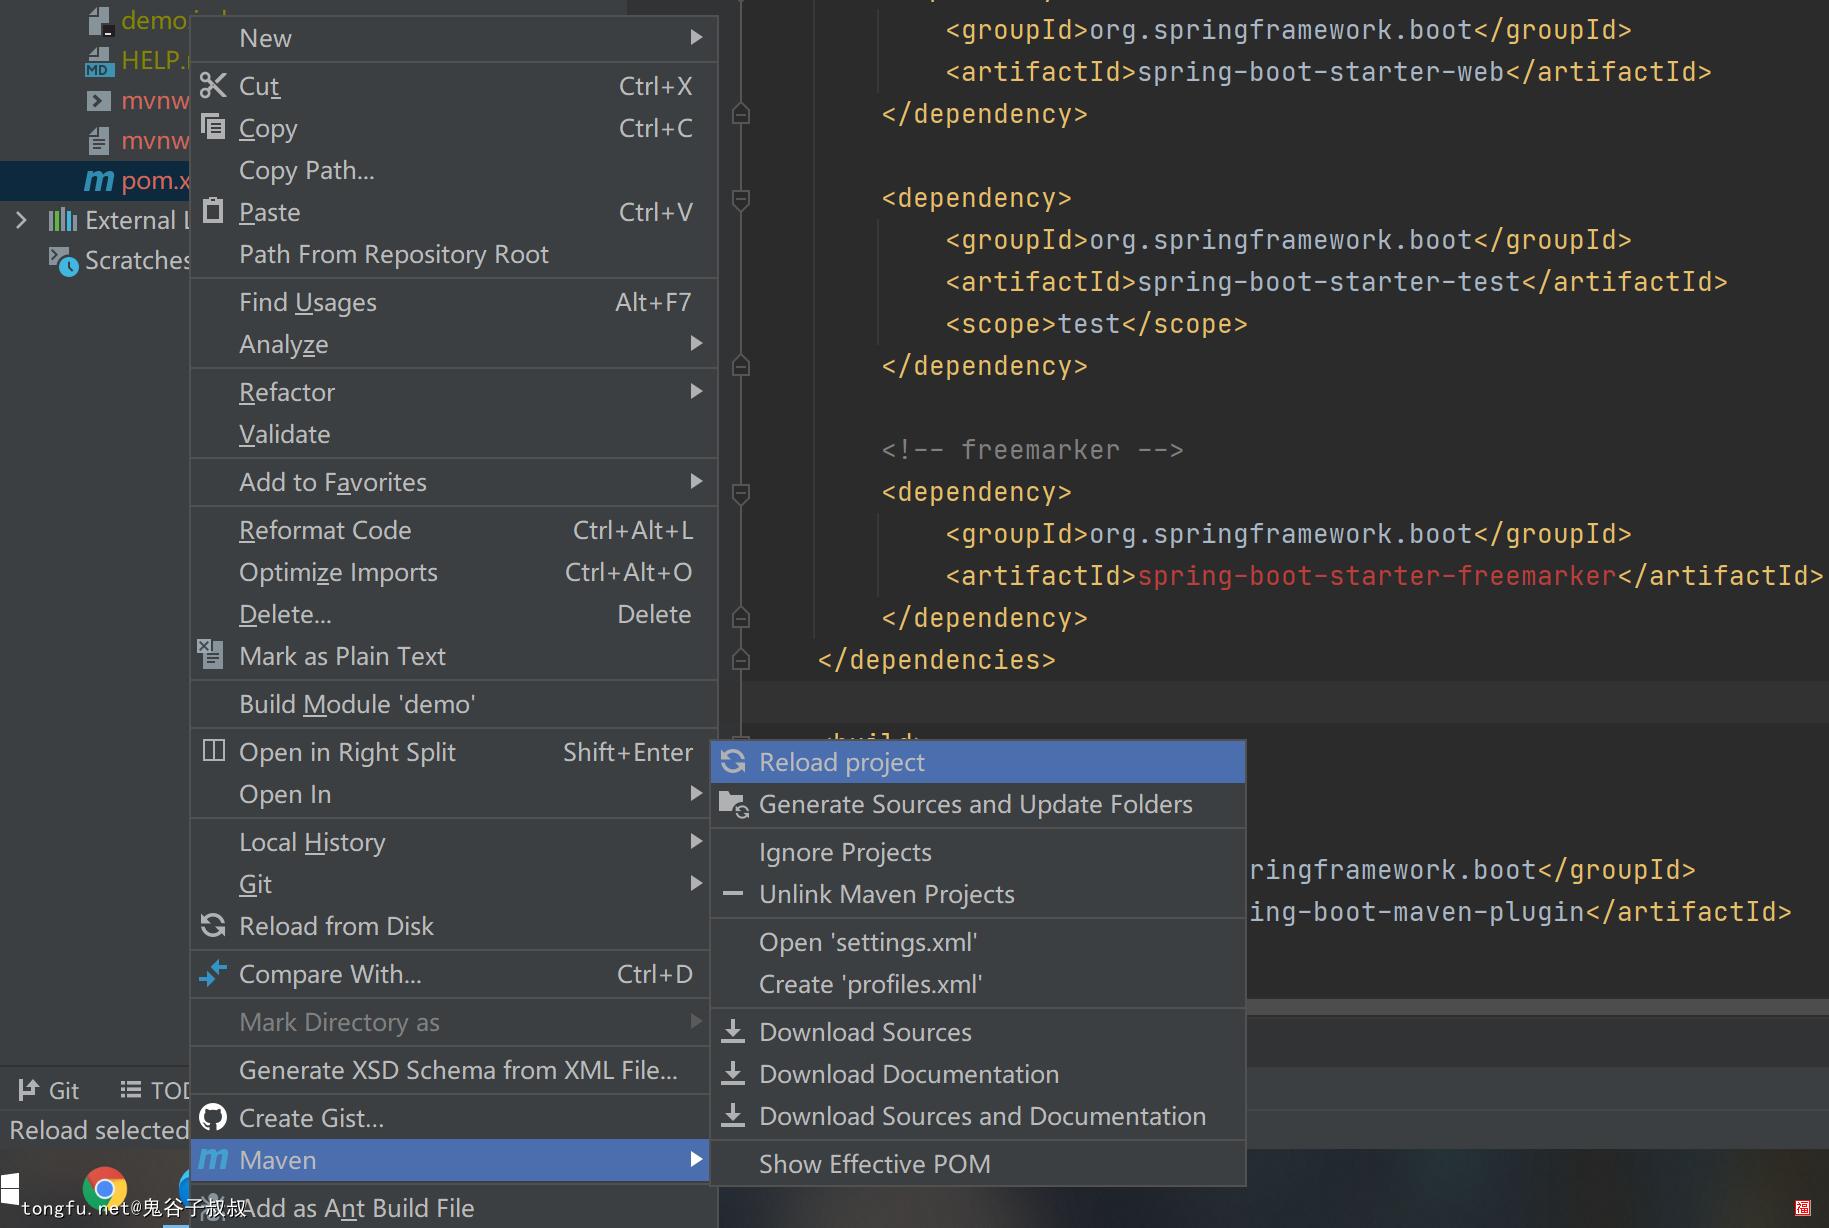The width and height of the screenshot is (1829, 1228).
Task: Click the Download Sources arrow icon
Action: (x=733, y=1031)
